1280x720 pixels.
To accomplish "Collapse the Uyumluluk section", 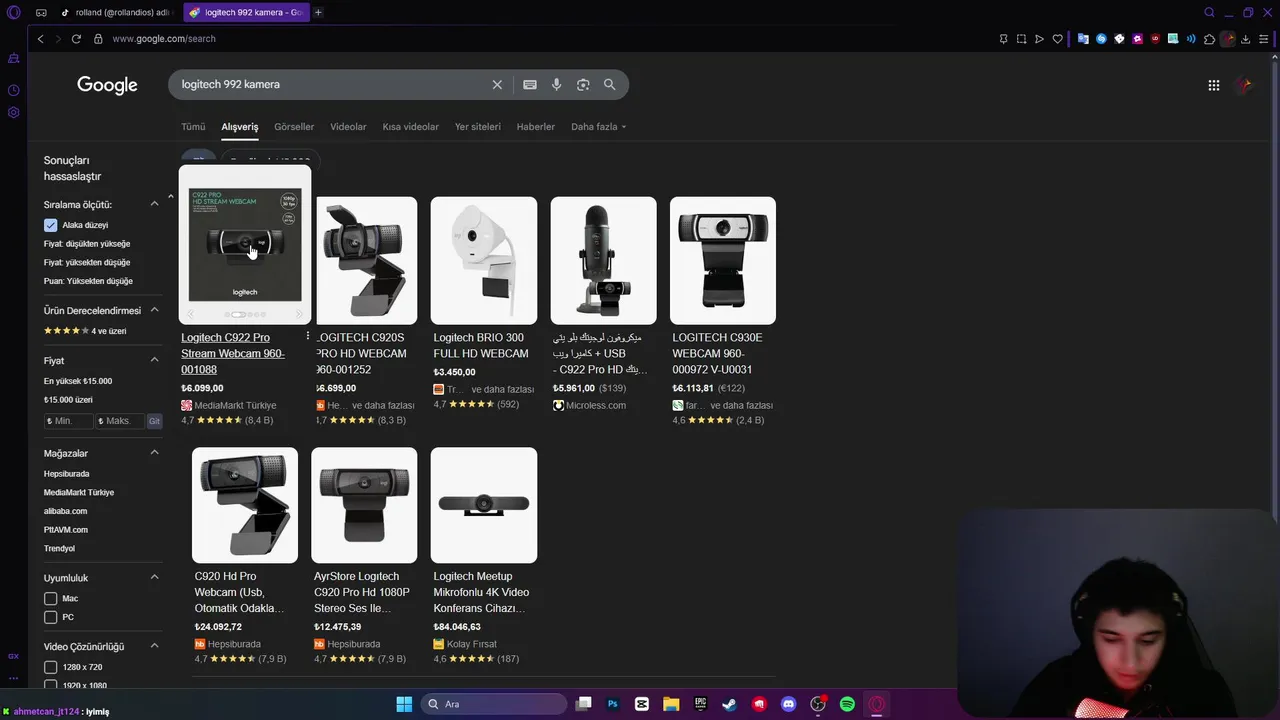I will [155, 577].
